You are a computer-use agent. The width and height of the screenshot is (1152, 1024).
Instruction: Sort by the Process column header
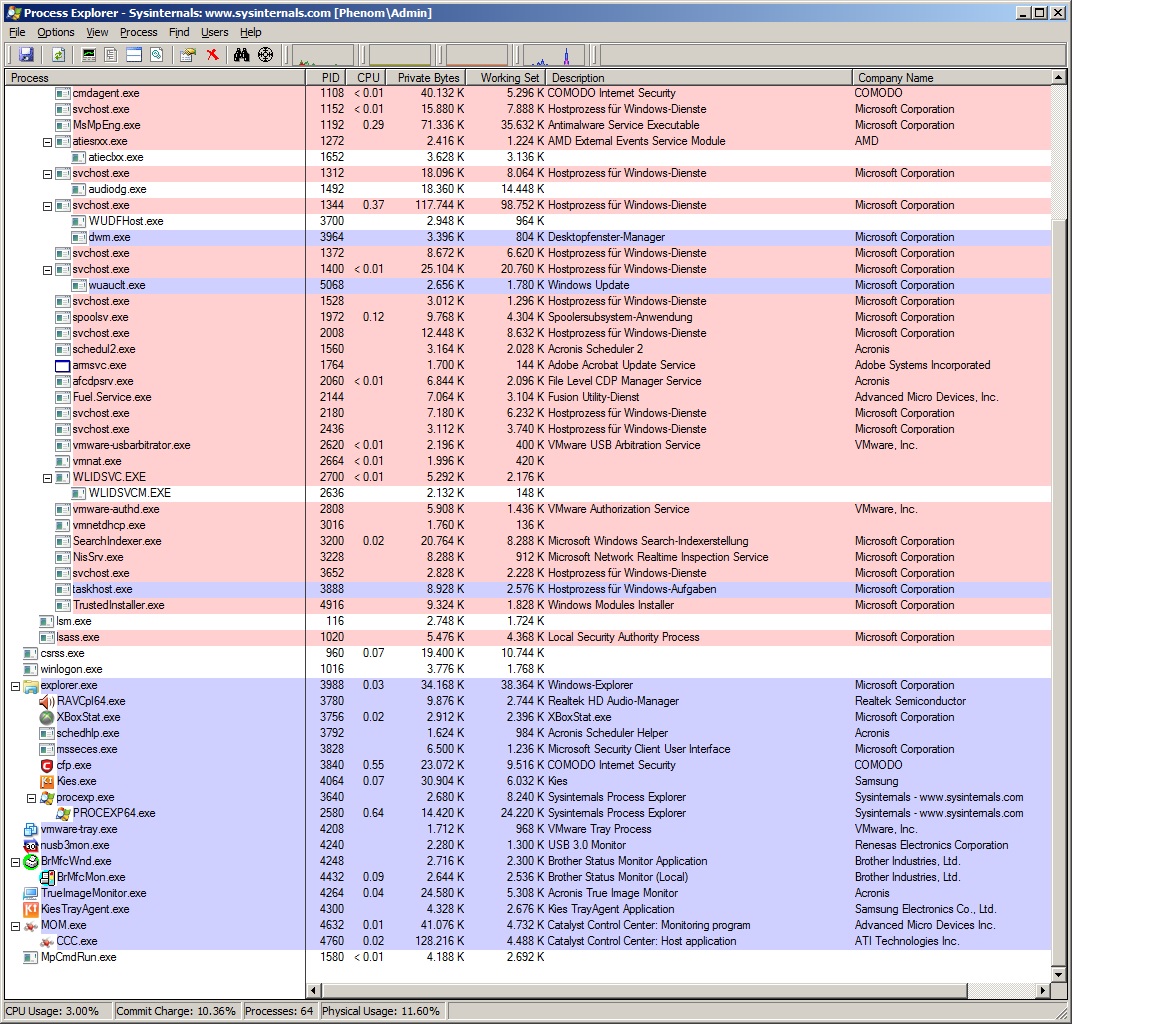155,78
